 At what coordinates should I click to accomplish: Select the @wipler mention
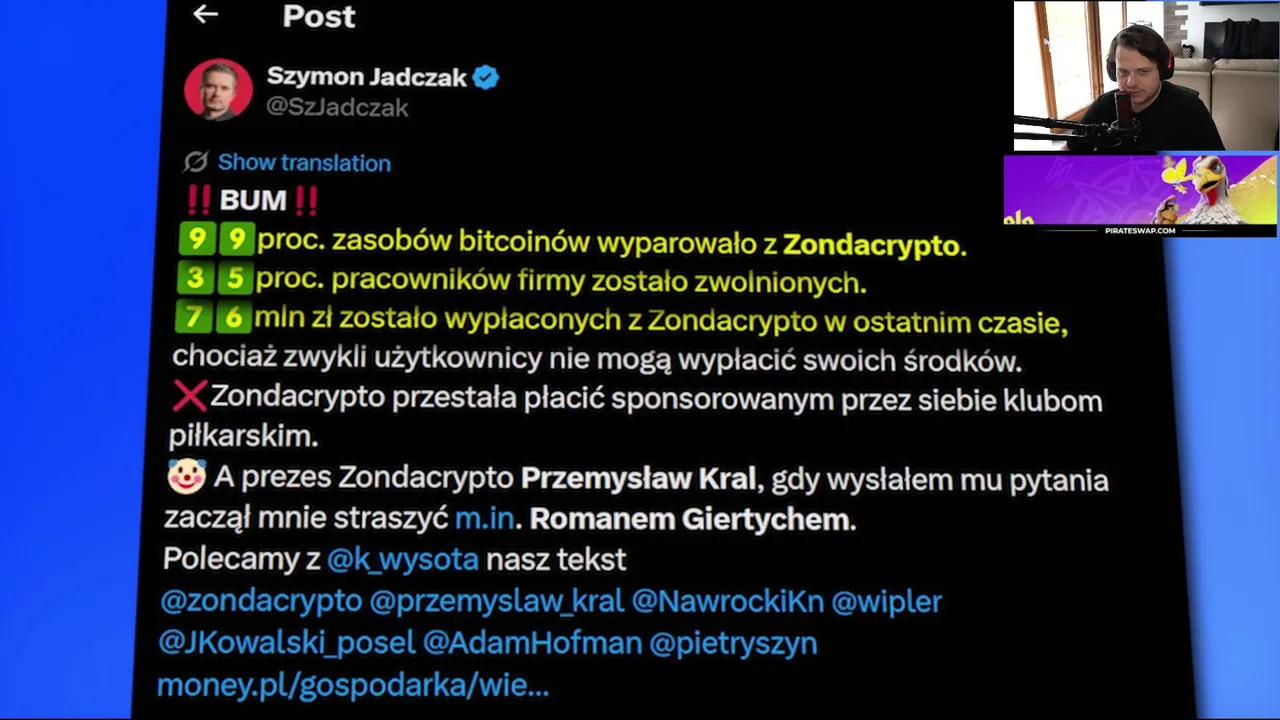(886, 601)
